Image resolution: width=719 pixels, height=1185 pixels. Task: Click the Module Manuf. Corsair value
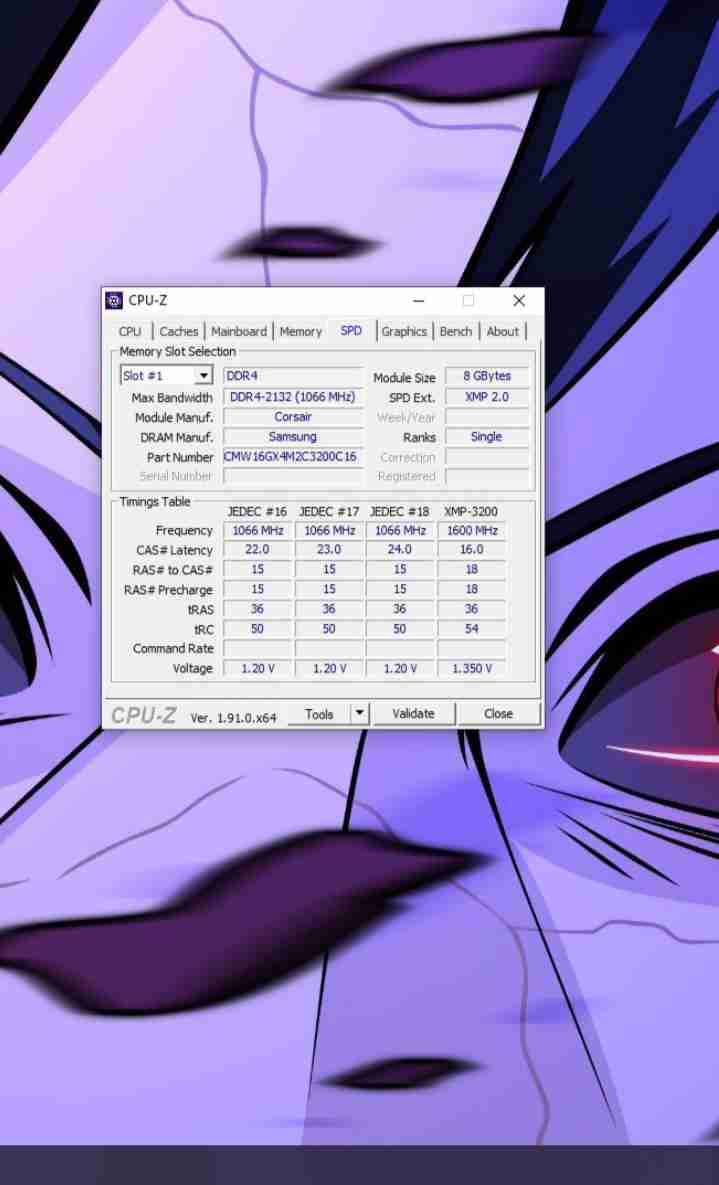pos(293,416)
